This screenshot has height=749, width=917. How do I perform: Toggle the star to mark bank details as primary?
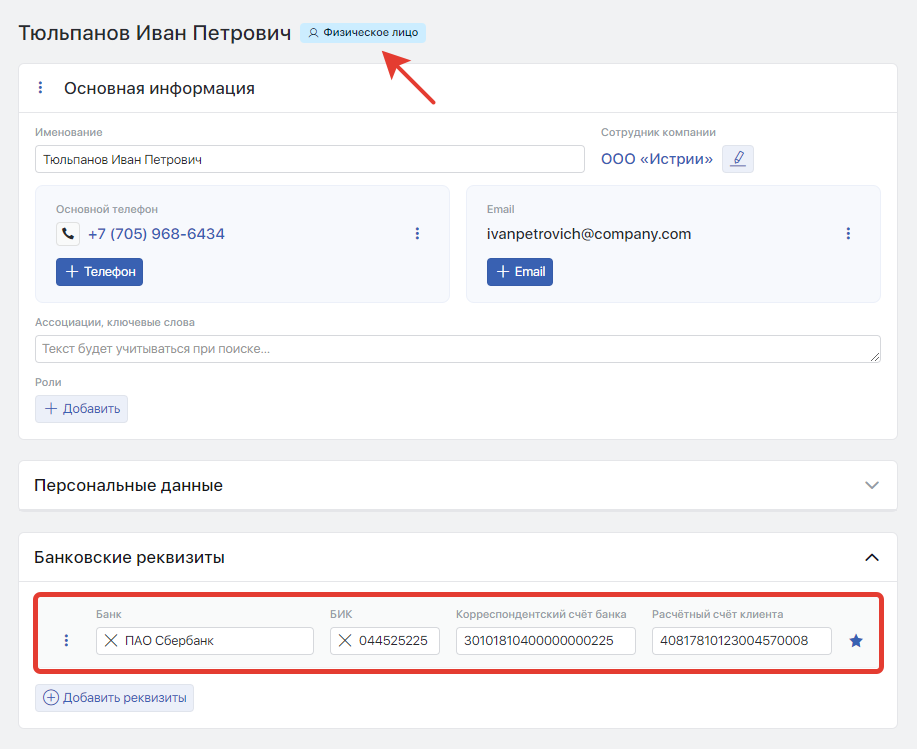(x=856, y=641)
